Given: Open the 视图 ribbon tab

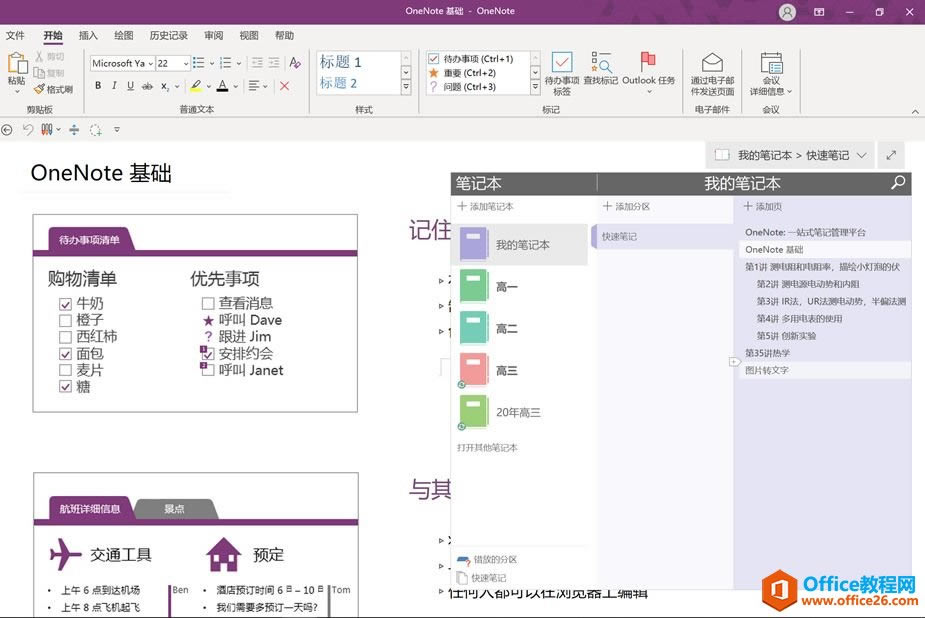Looking at the screenshot, I should pos(248,34).
